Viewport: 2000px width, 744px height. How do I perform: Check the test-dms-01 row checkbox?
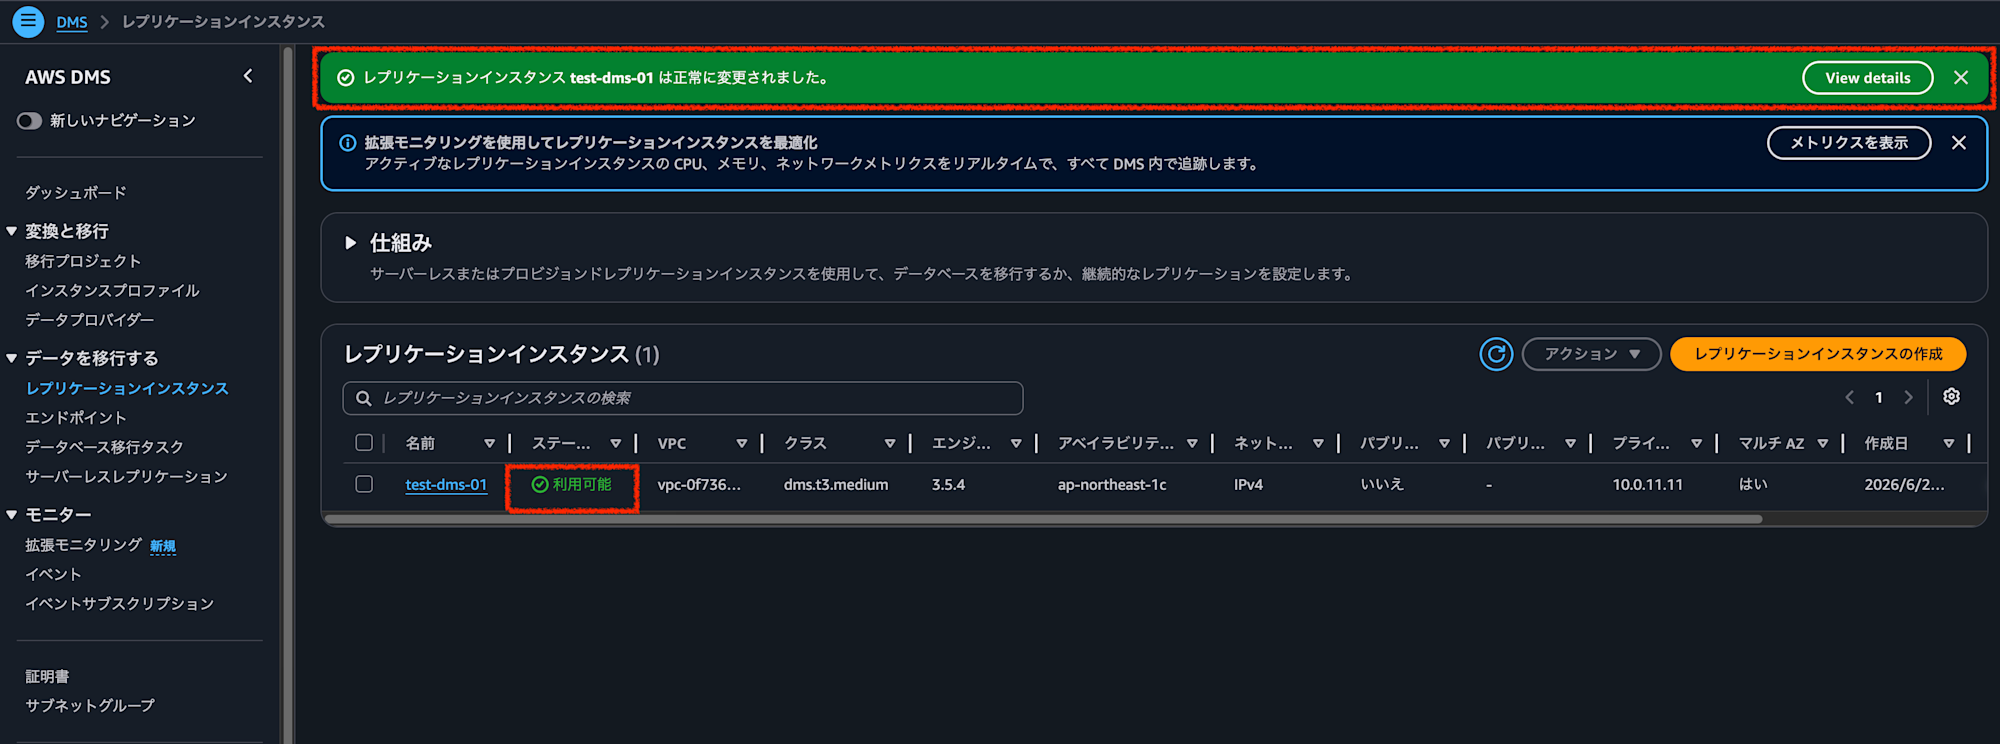point(364,484)
